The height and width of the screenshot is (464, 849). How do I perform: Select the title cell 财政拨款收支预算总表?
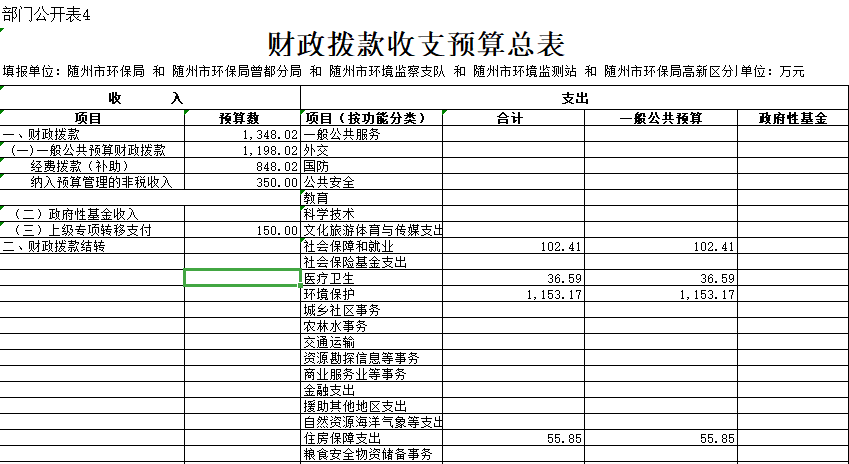pos(416,44)
